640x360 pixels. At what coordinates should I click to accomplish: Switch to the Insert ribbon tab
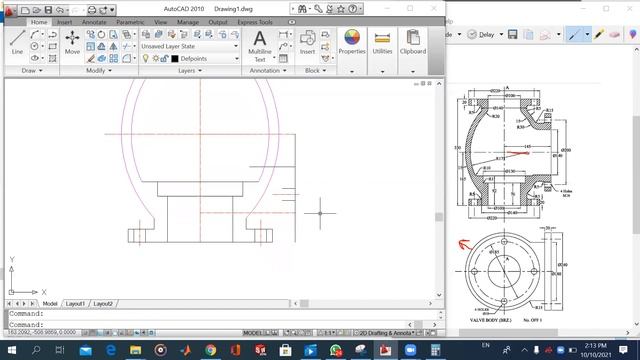pyautogui.click(x=64, y=22)
